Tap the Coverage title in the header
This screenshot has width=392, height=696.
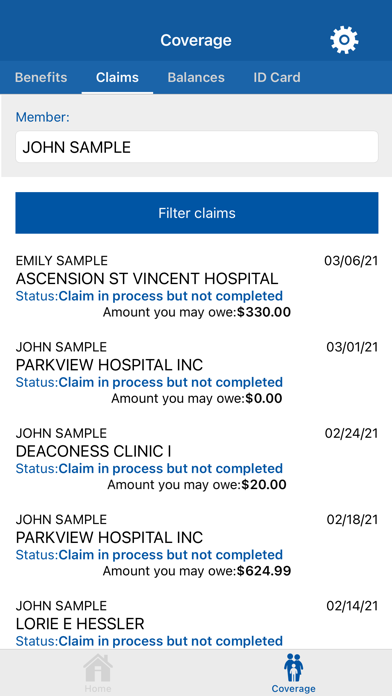[x=196, y=40]
